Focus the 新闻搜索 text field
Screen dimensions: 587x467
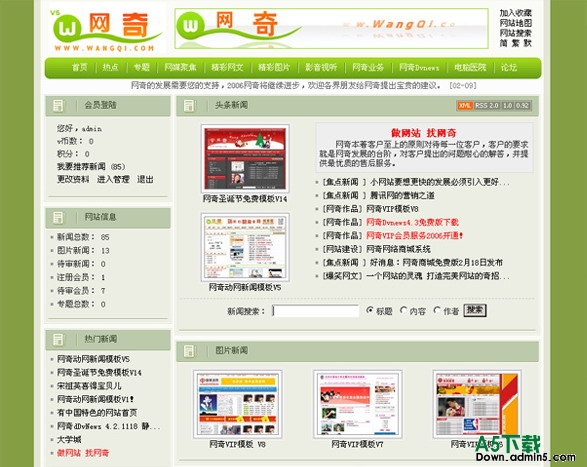pos(316,310)
